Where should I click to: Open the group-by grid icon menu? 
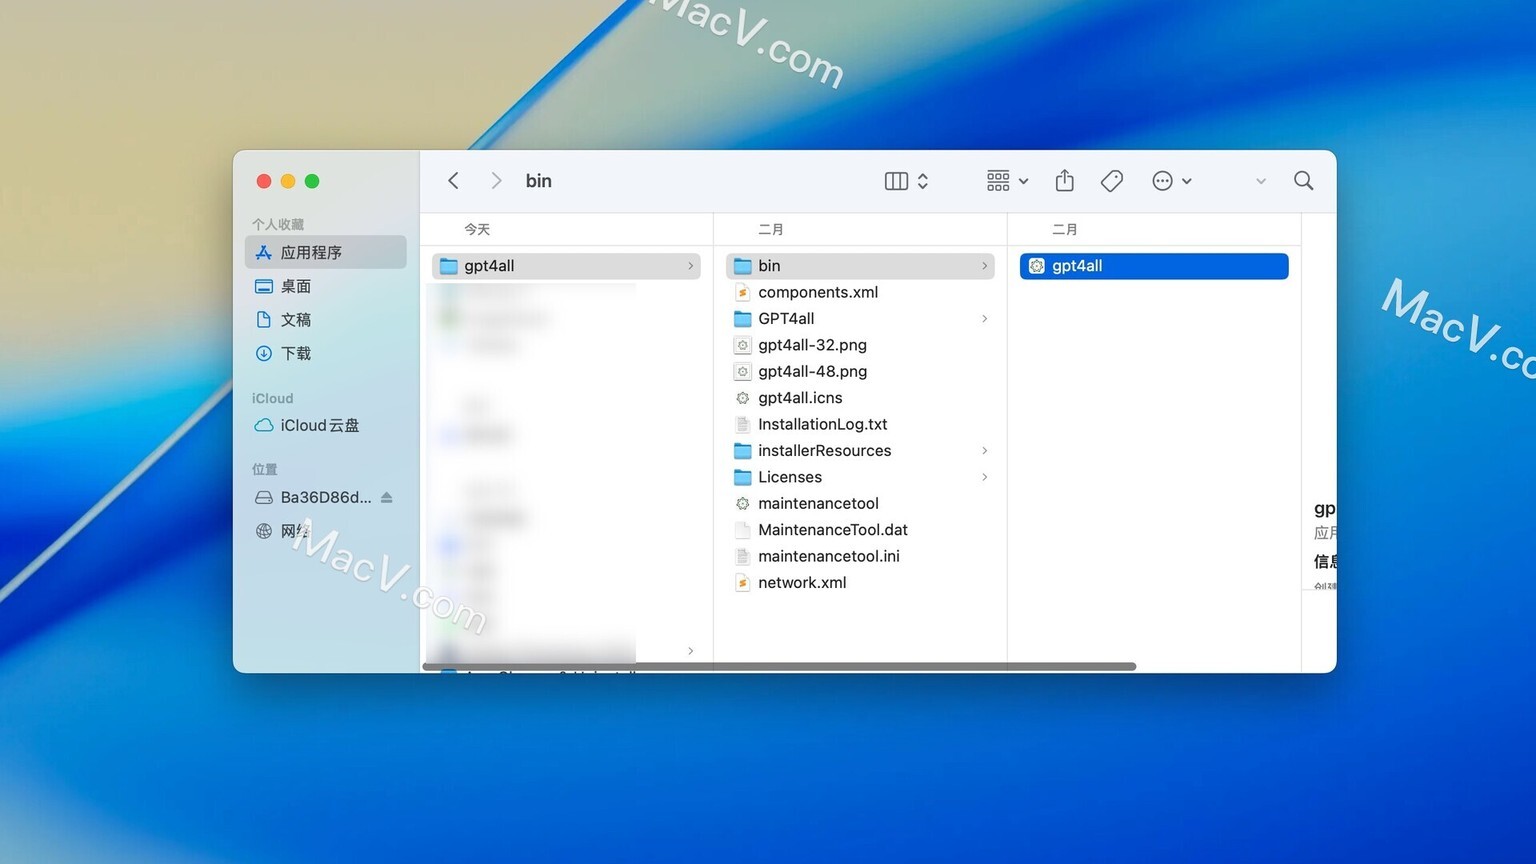(x=998, y=181)
